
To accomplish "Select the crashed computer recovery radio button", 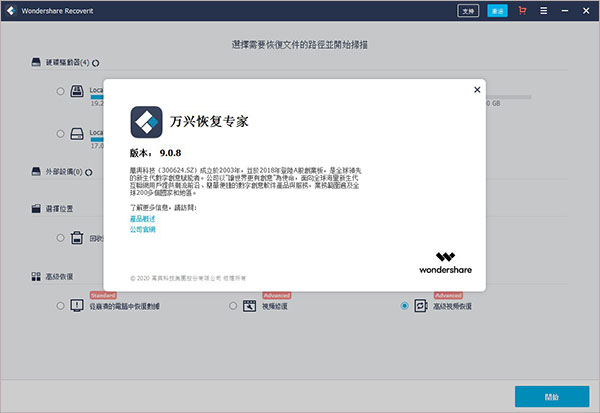I will coord(60,306).
